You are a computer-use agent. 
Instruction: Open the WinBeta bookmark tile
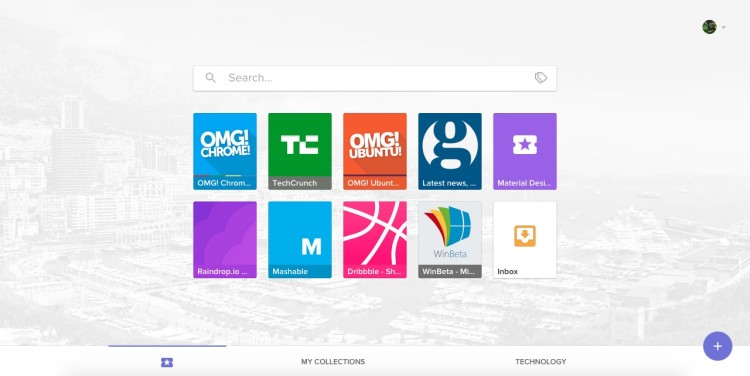coord(450,240)
